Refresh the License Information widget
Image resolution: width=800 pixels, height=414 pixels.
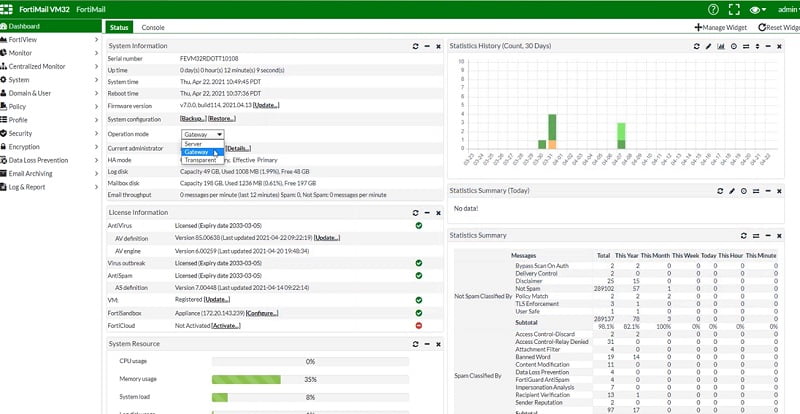coord(415,213)
